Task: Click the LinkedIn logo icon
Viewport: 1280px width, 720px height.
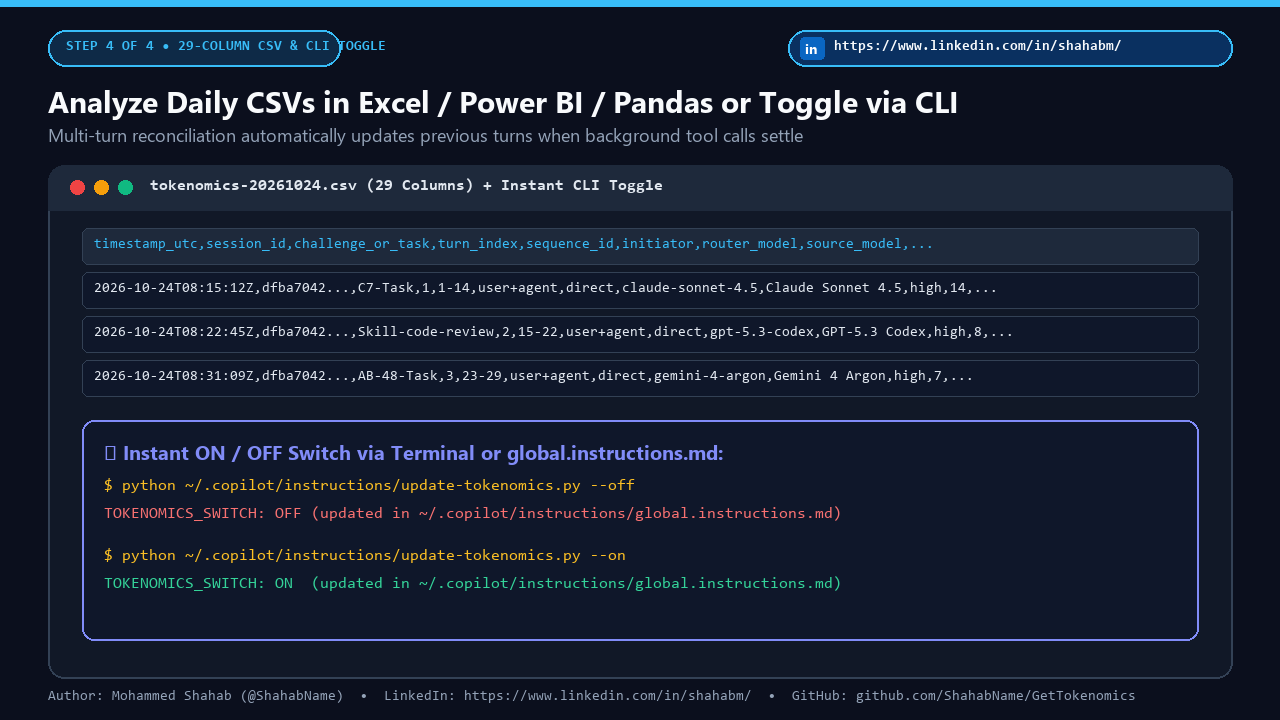Action: point(812,48)
